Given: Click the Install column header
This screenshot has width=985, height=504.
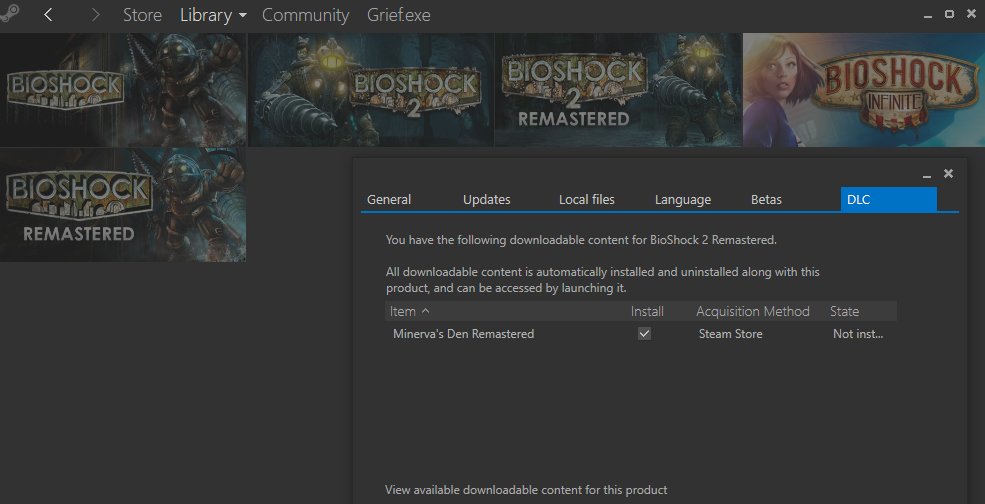Looking at the screenshot, I should 647,311.
